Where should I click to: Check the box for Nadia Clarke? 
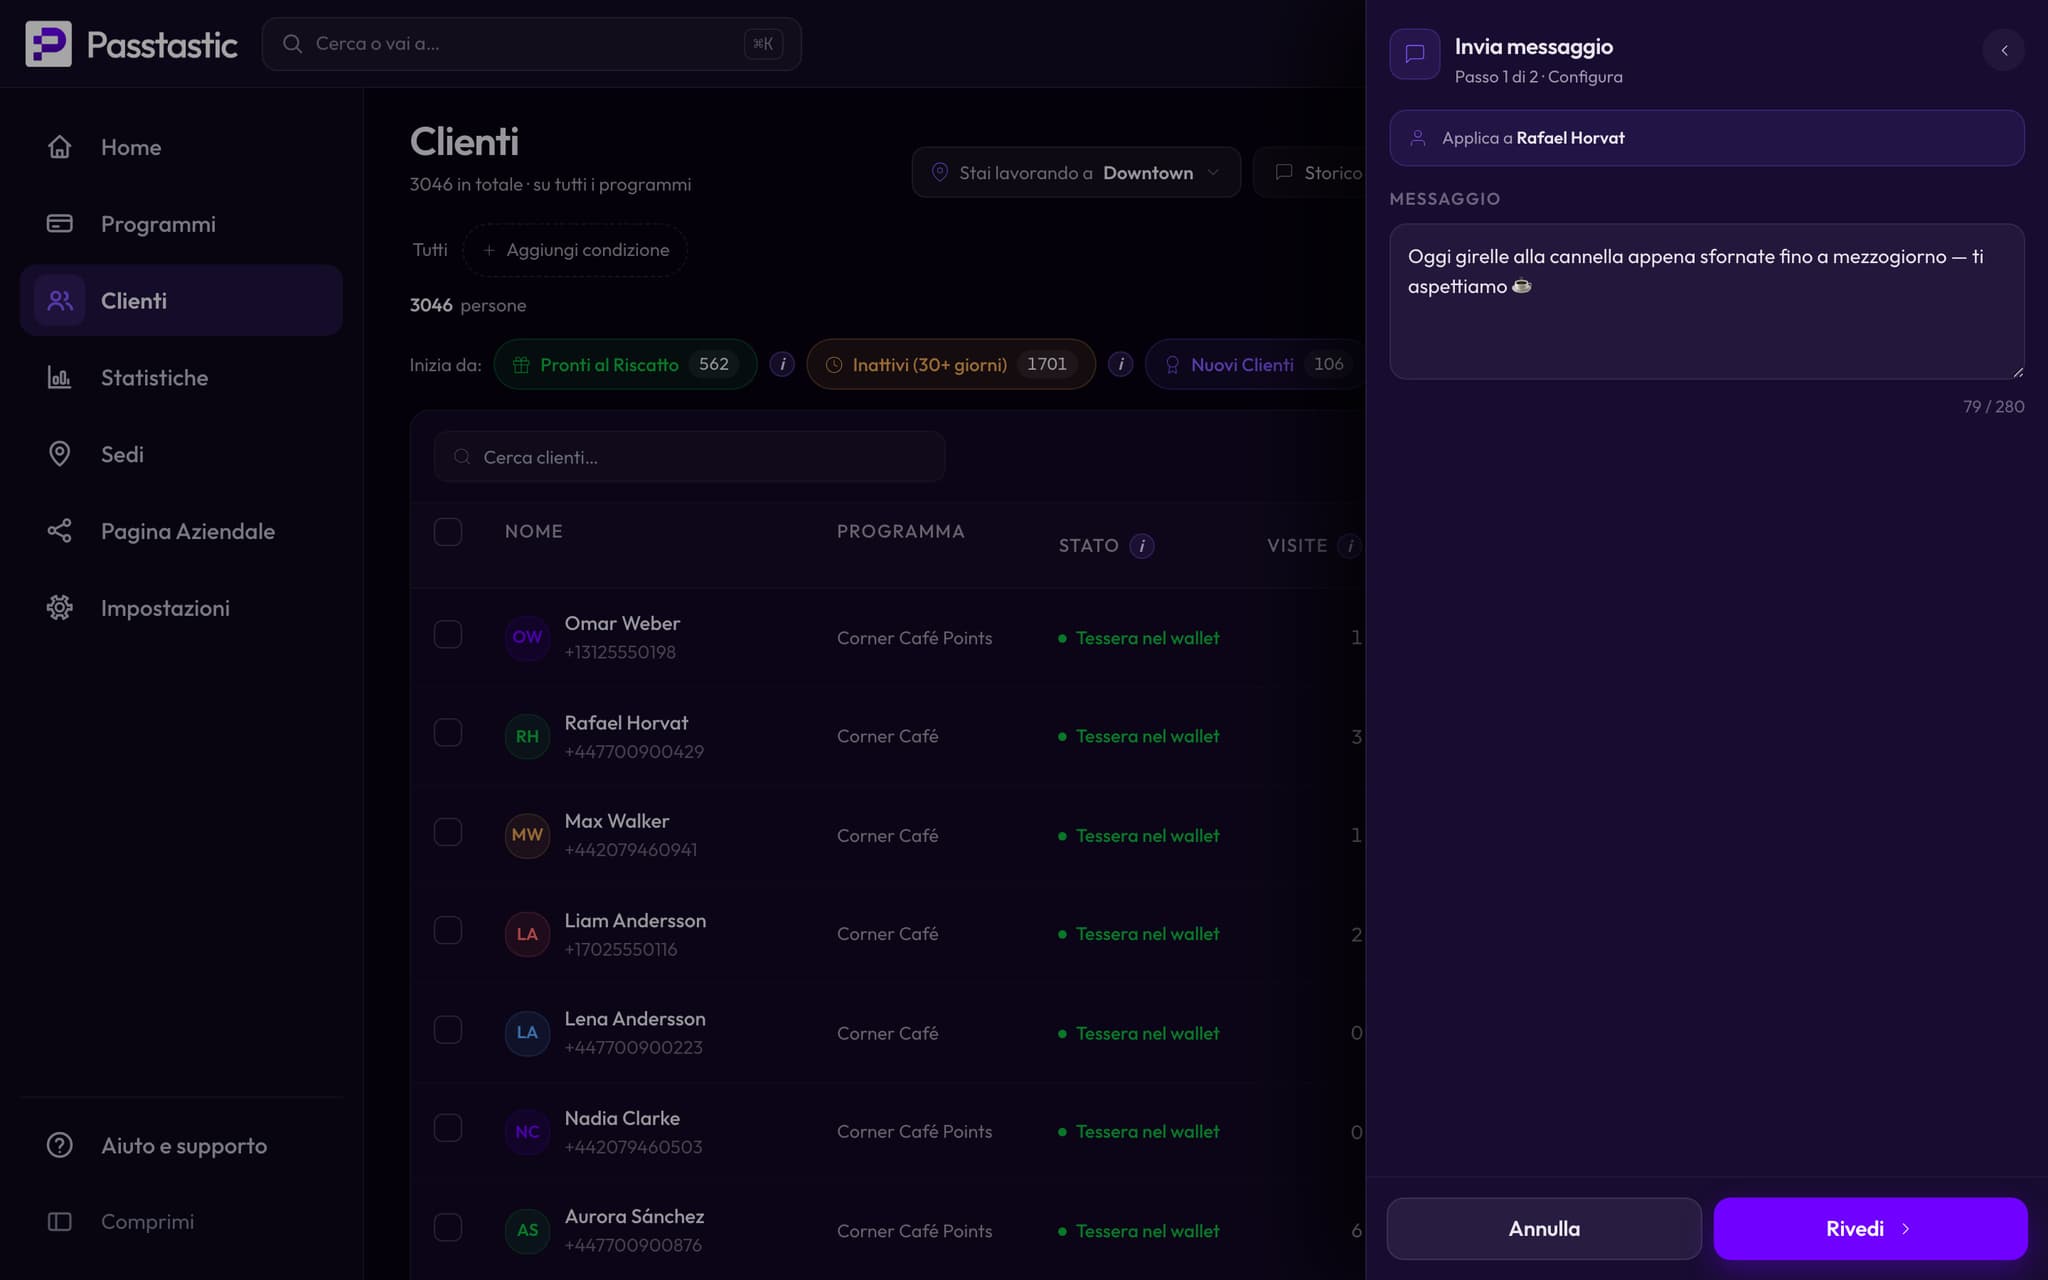(x=448, y=1128)
